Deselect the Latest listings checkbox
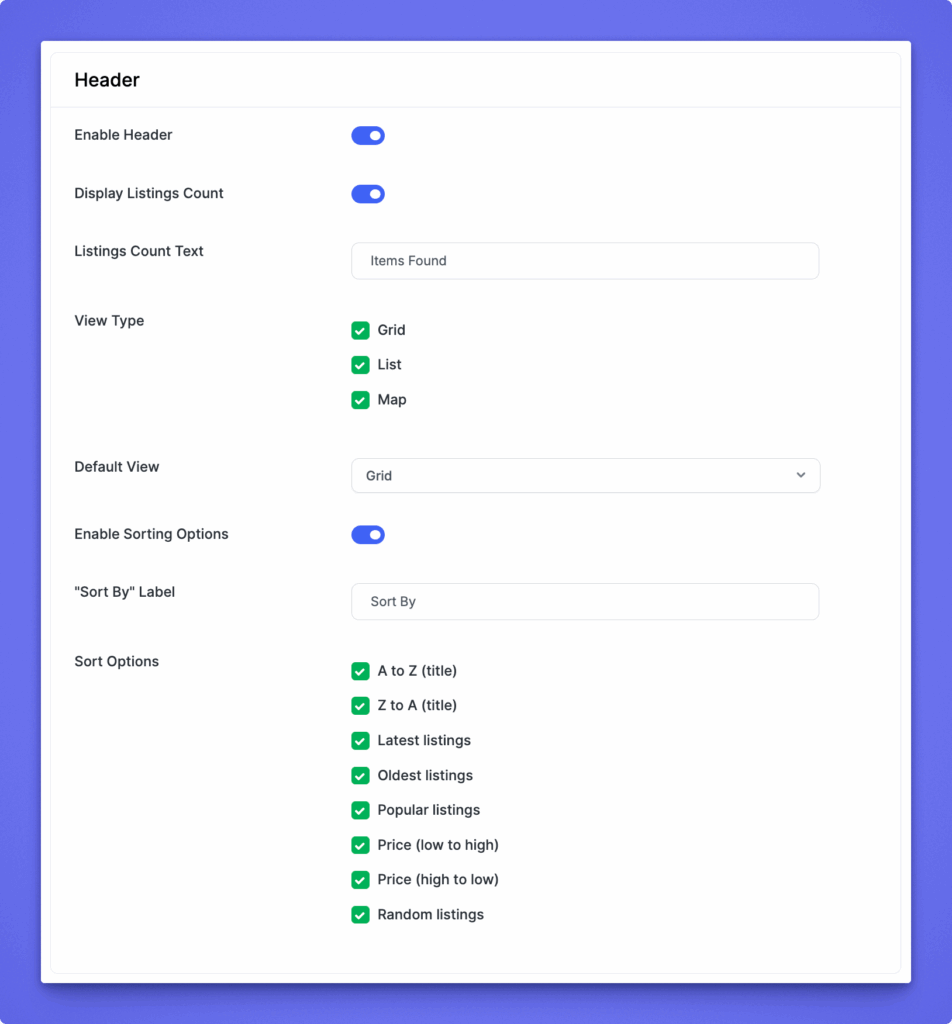Viewport: 952px width, 1024px height. click(361, 741)
